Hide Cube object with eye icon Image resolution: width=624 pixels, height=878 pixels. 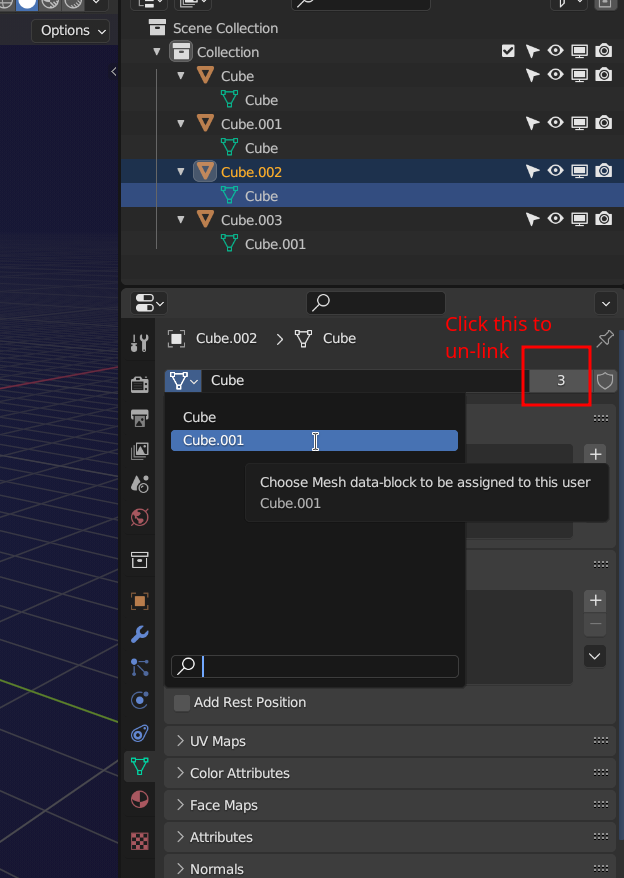(555, 74)
